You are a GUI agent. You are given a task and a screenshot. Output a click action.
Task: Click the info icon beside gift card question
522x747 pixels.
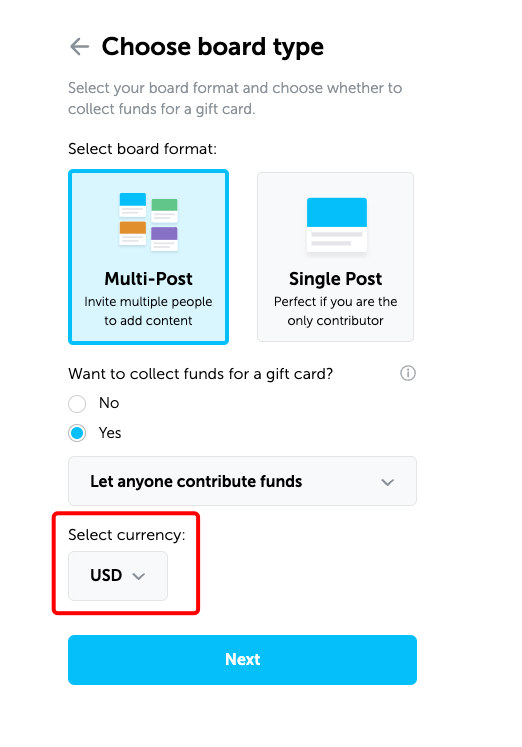[408, 373]
